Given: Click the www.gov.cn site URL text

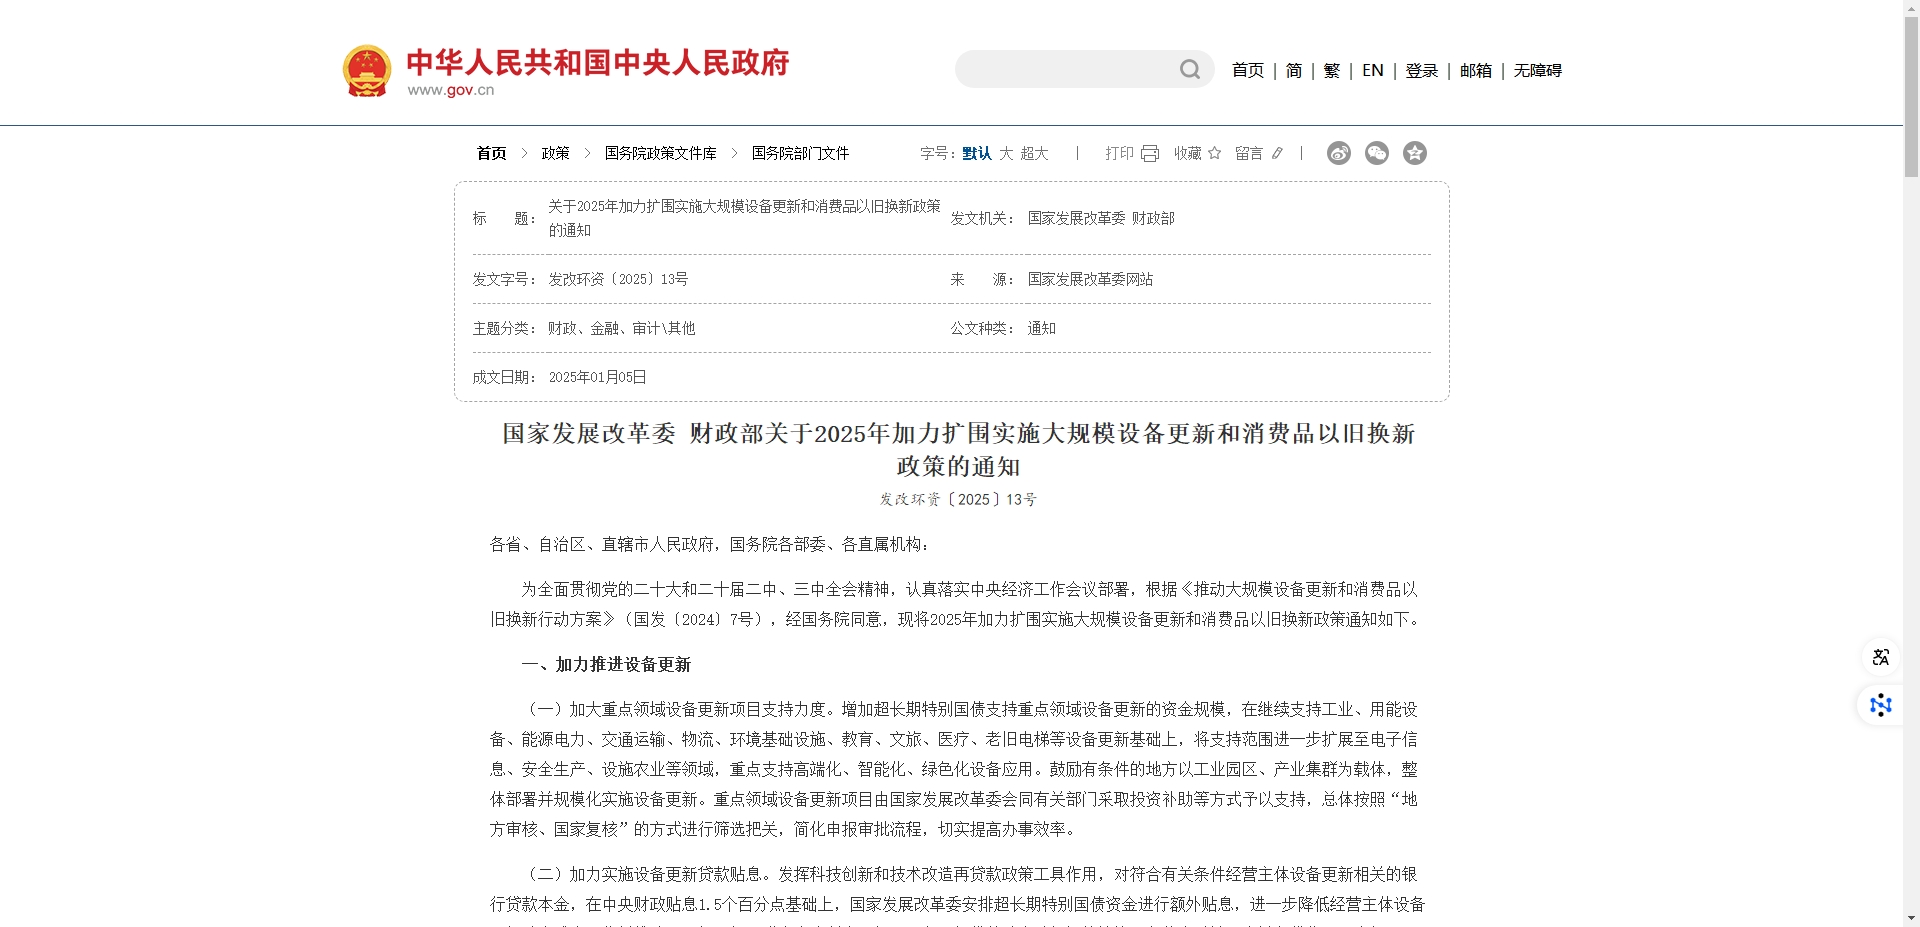Looking at the screenshot, I should tap(451, 90).
